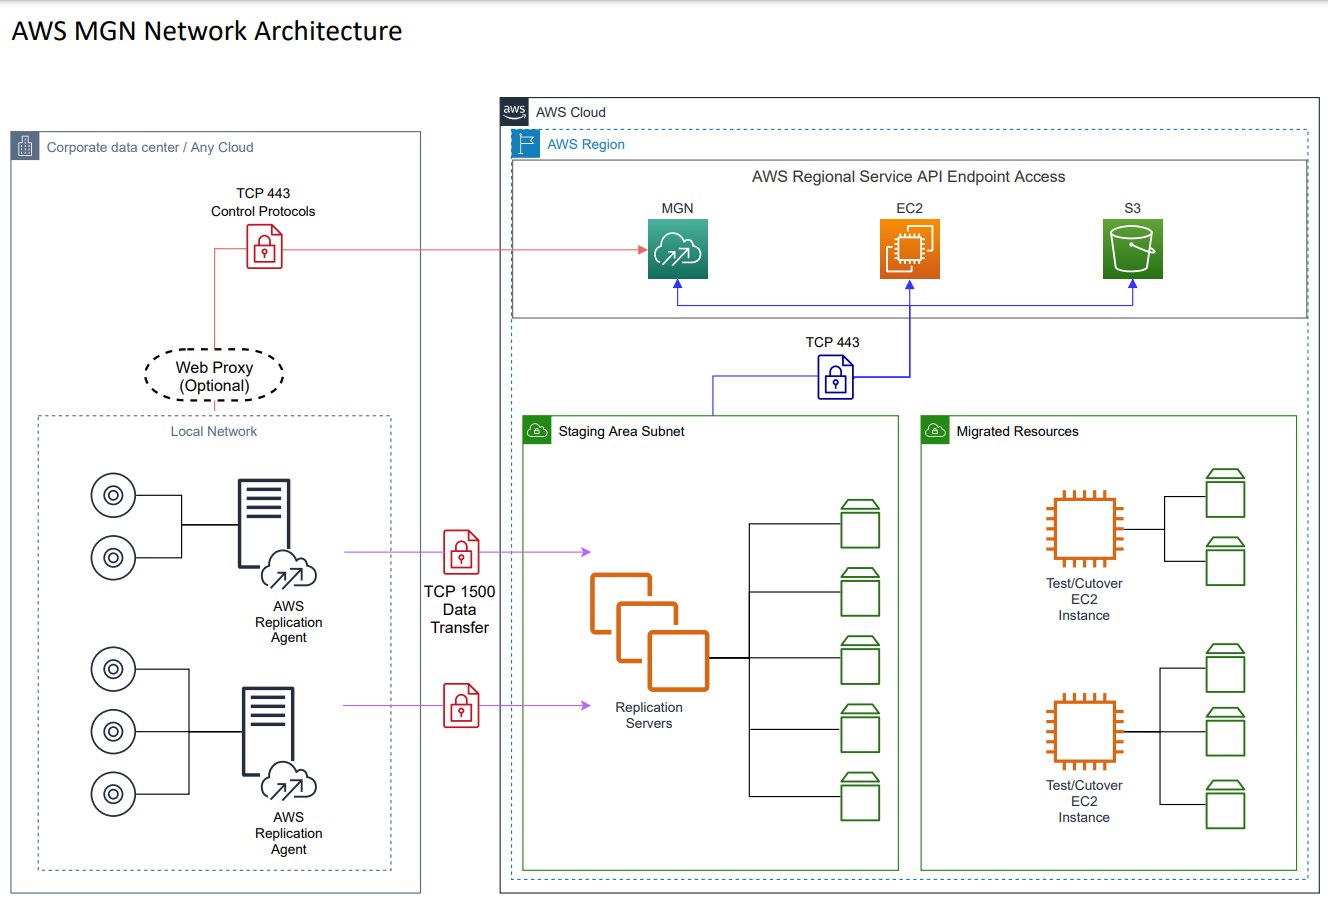Click the red lock above TCP 1500 Data Transfer
Screen dimensions: 1328x911
461,552
